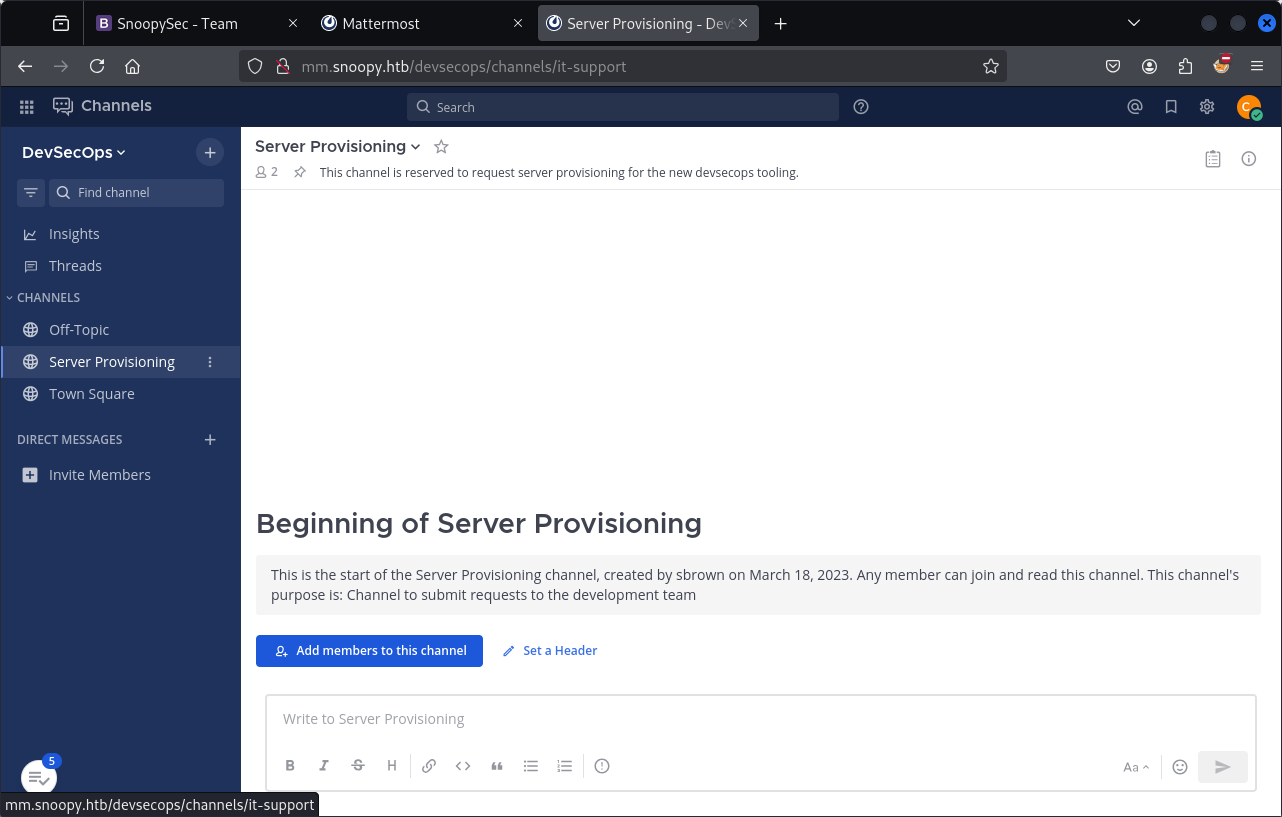The image size is (1282, 817).
Task: Collapse the CHANNELS sidebar category
Action: click(47, 298)
